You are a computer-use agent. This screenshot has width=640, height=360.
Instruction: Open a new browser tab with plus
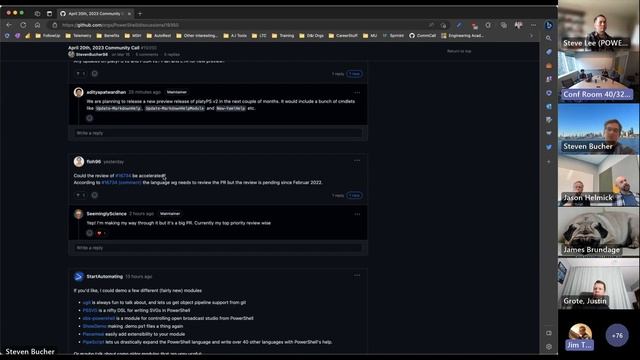coord(140,13)
